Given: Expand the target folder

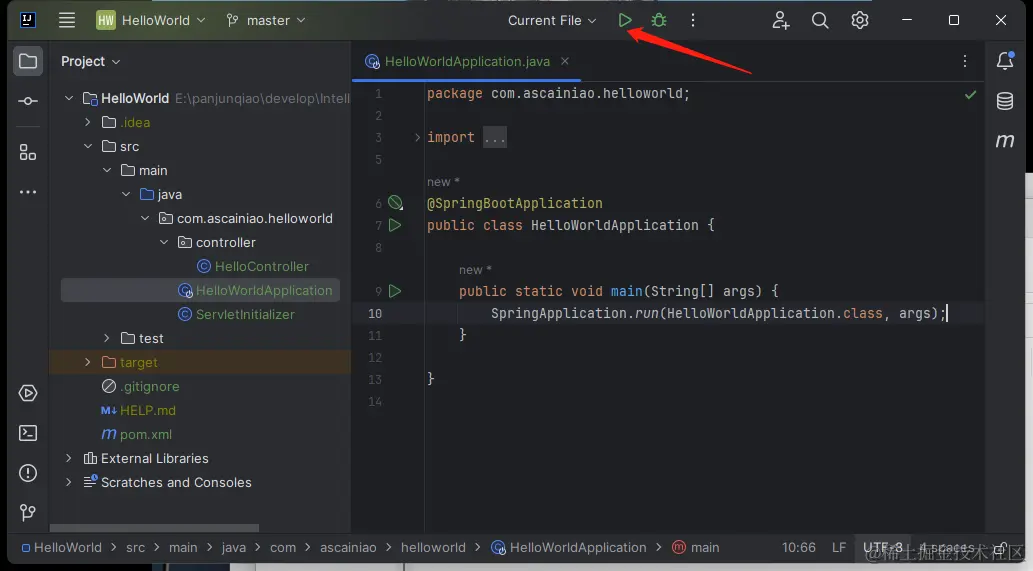Looking at the screenshot, I should pyautogui.click(x=88, y=362).
